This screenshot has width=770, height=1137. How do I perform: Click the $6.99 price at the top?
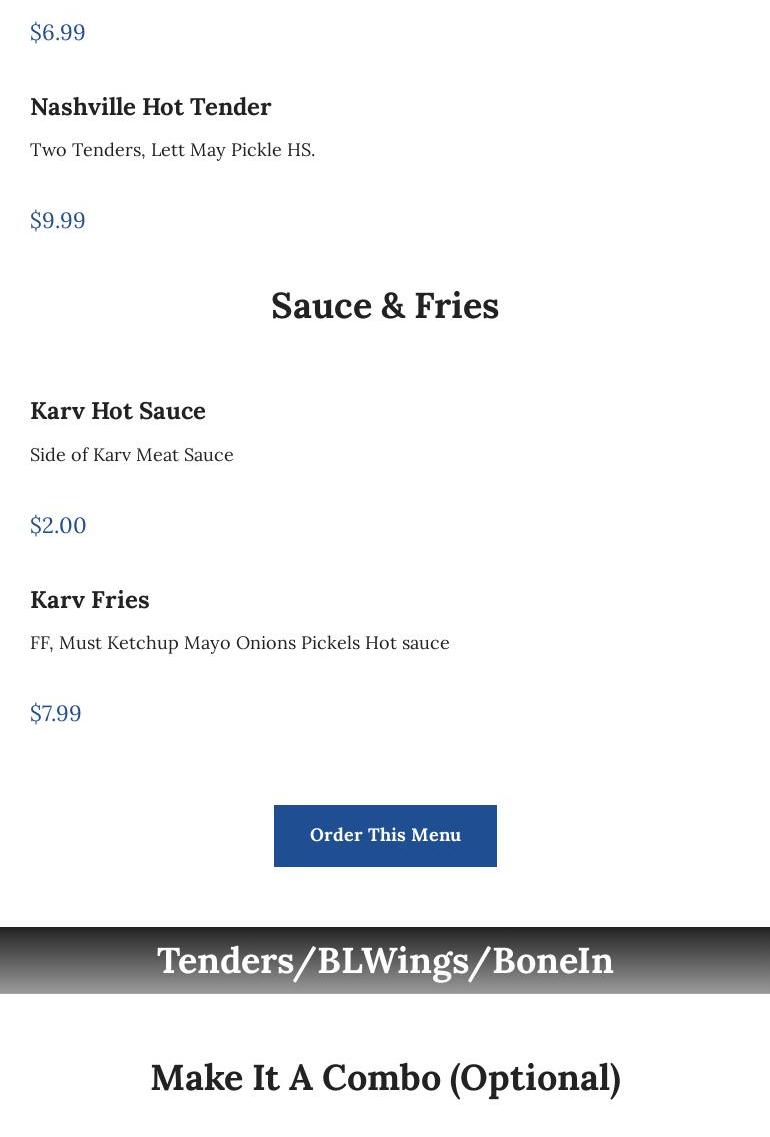(58, 33)
